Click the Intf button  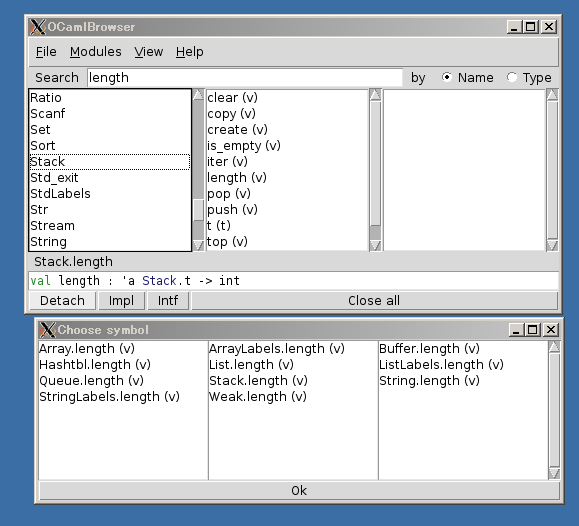coord(168,301)
